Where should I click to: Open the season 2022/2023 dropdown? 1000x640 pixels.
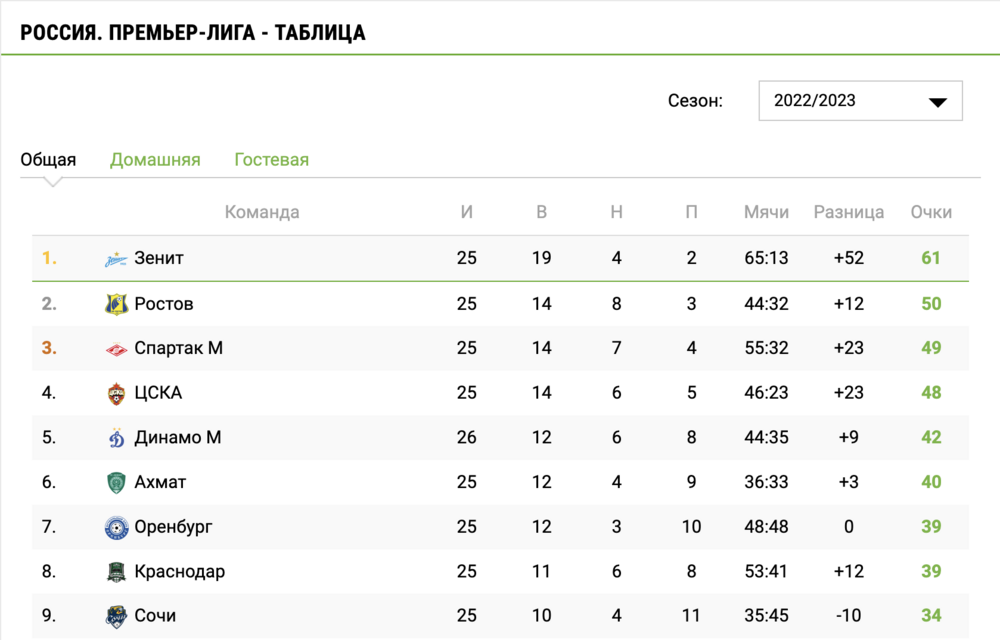[x=860, y=101]
